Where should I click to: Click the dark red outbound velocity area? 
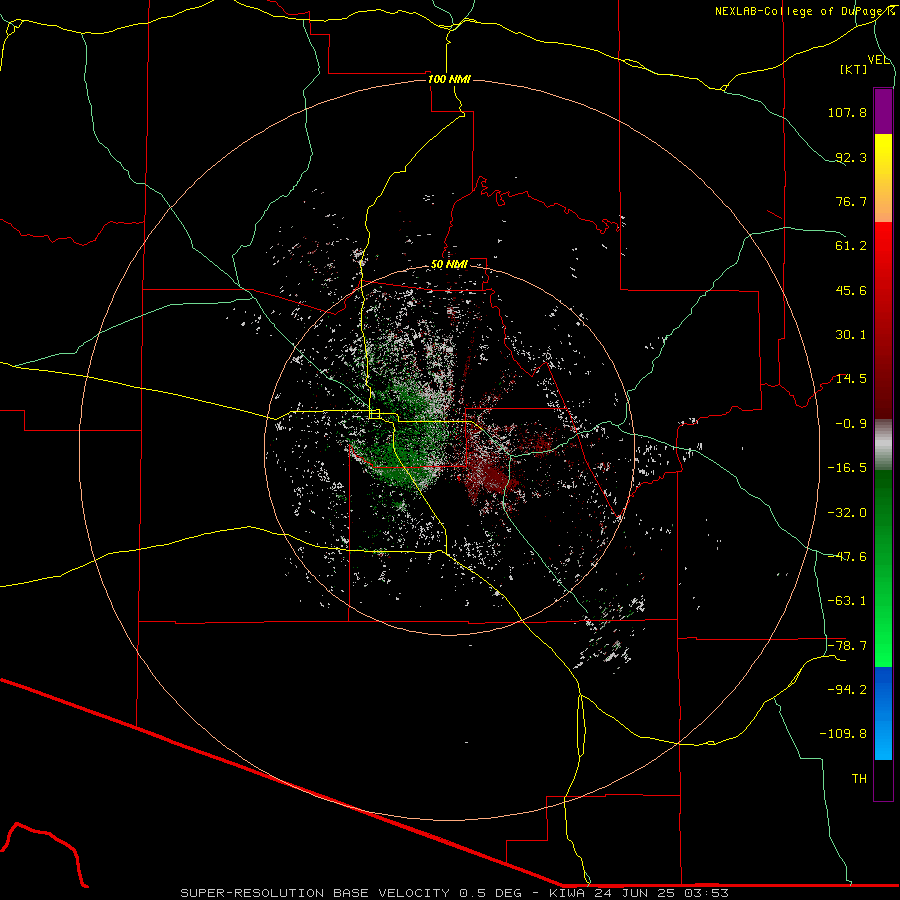pyautogui.click(x=492, y=474)
